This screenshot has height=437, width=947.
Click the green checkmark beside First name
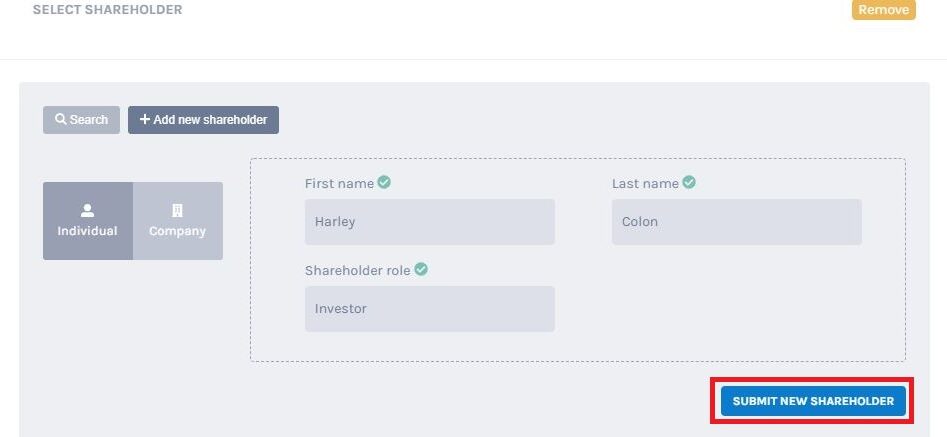tap(384, 182)
